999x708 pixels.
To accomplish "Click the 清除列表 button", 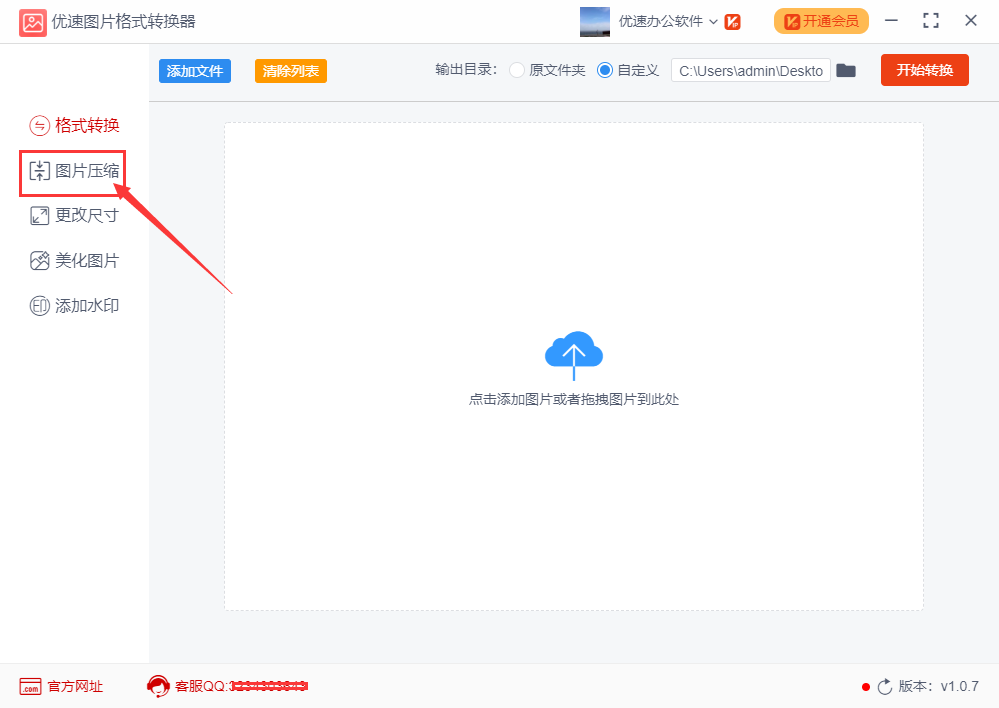I will tap(291, 71).
